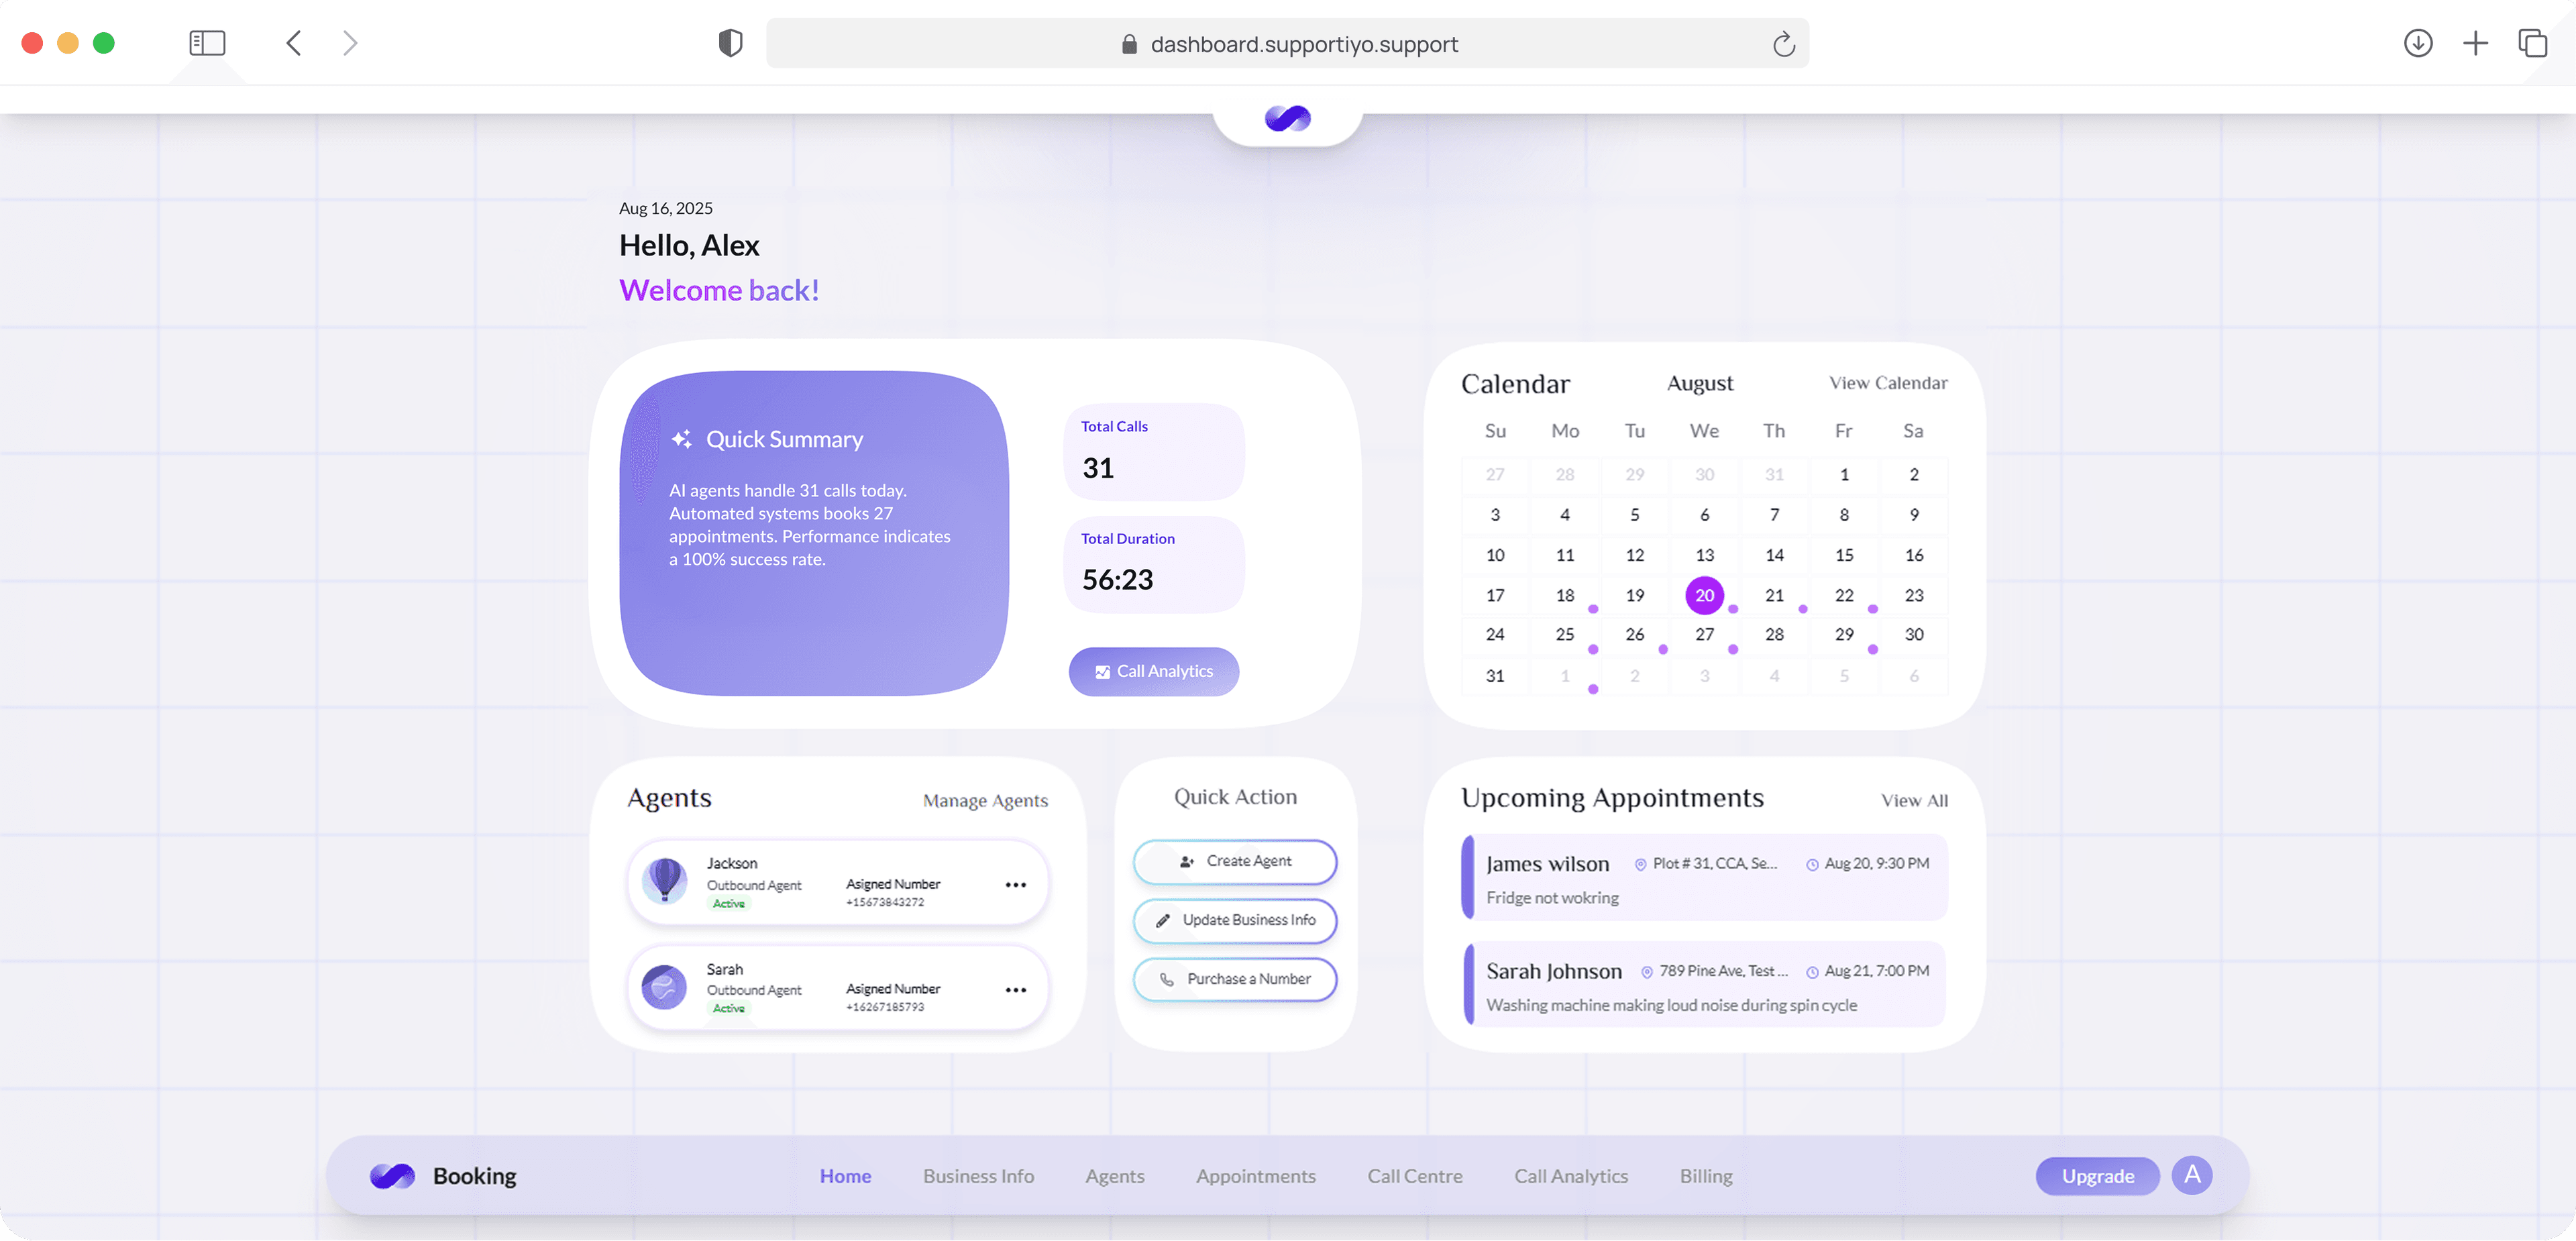Open Call Analytics navigation item
This screenshot has height=1241, width=2576.
pos(1570,1177)
